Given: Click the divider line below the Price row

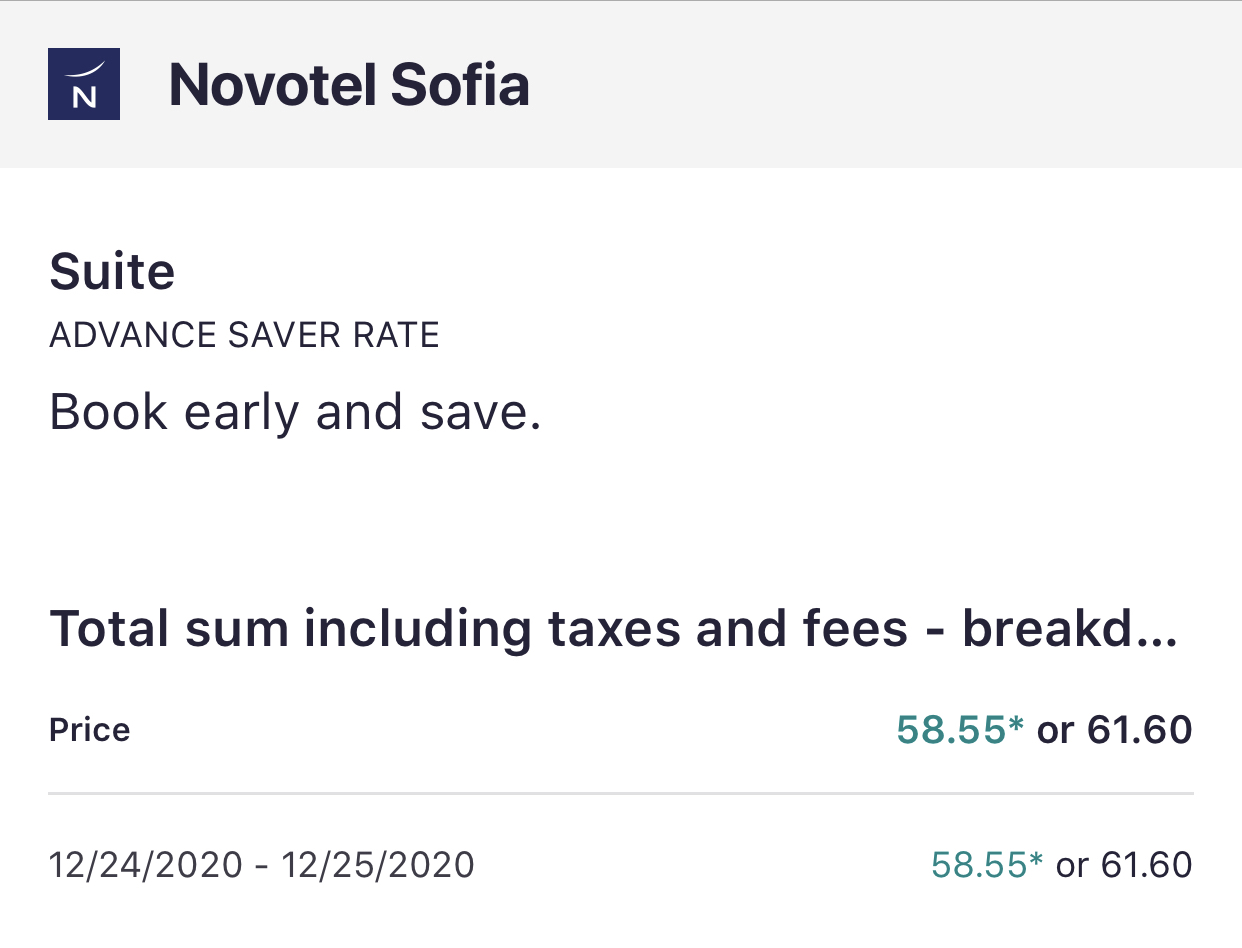Looking at the screenshot, I should click(621, 794).
